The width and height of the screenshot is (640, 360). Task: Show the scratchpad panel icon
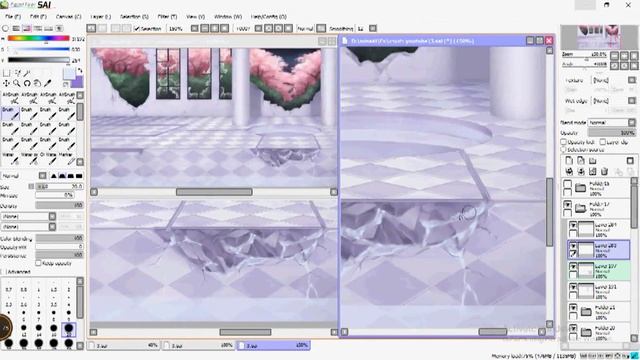[59, 28]
